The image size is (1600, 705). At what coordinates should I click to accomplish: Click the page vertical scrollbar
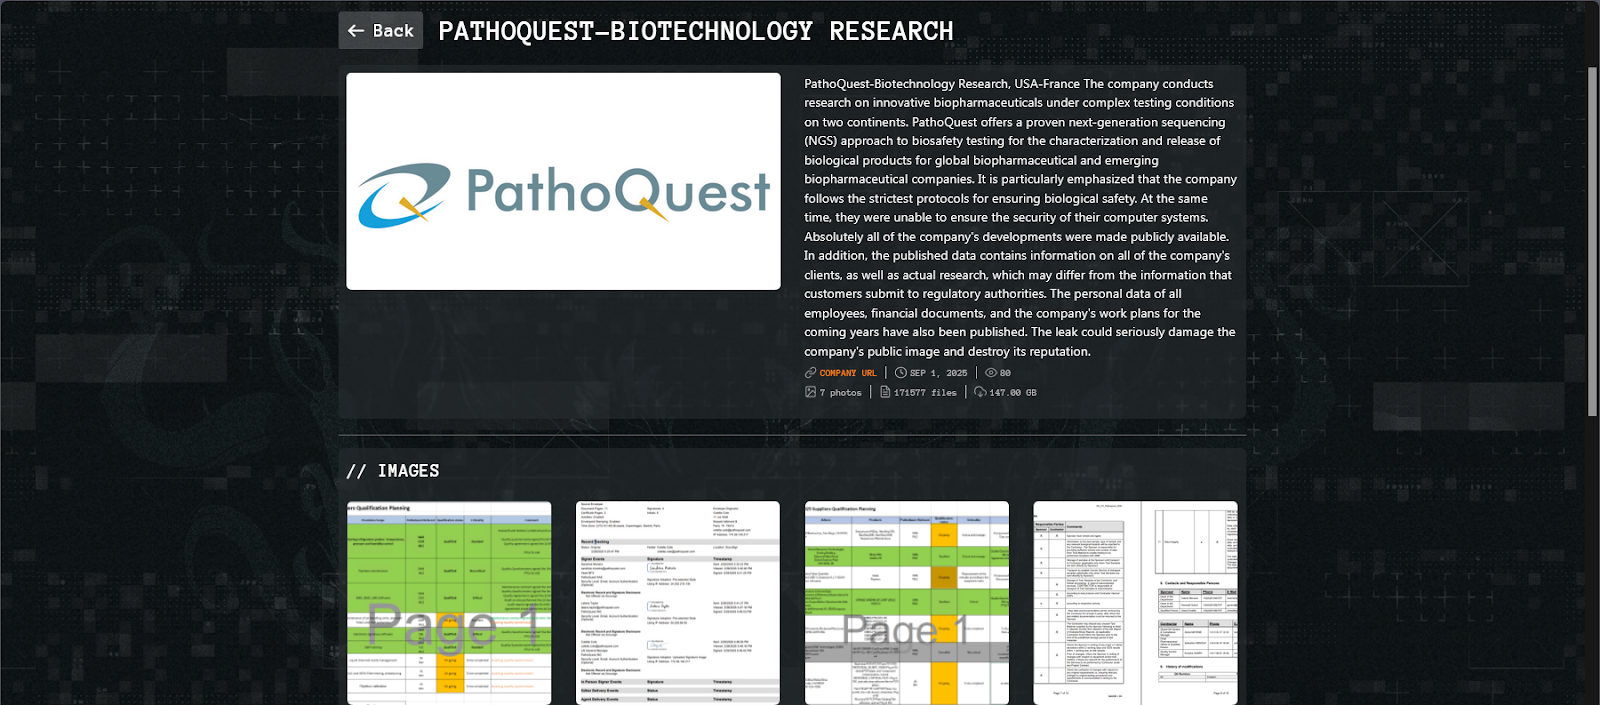(1593, 242)
